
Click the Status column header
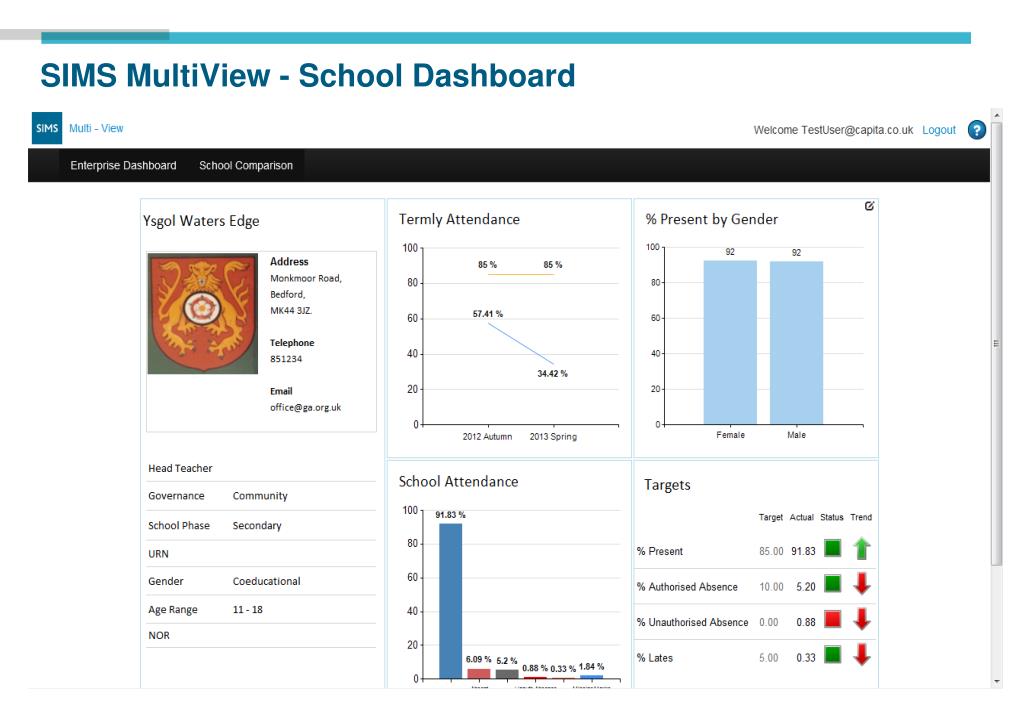coord(831,517)
